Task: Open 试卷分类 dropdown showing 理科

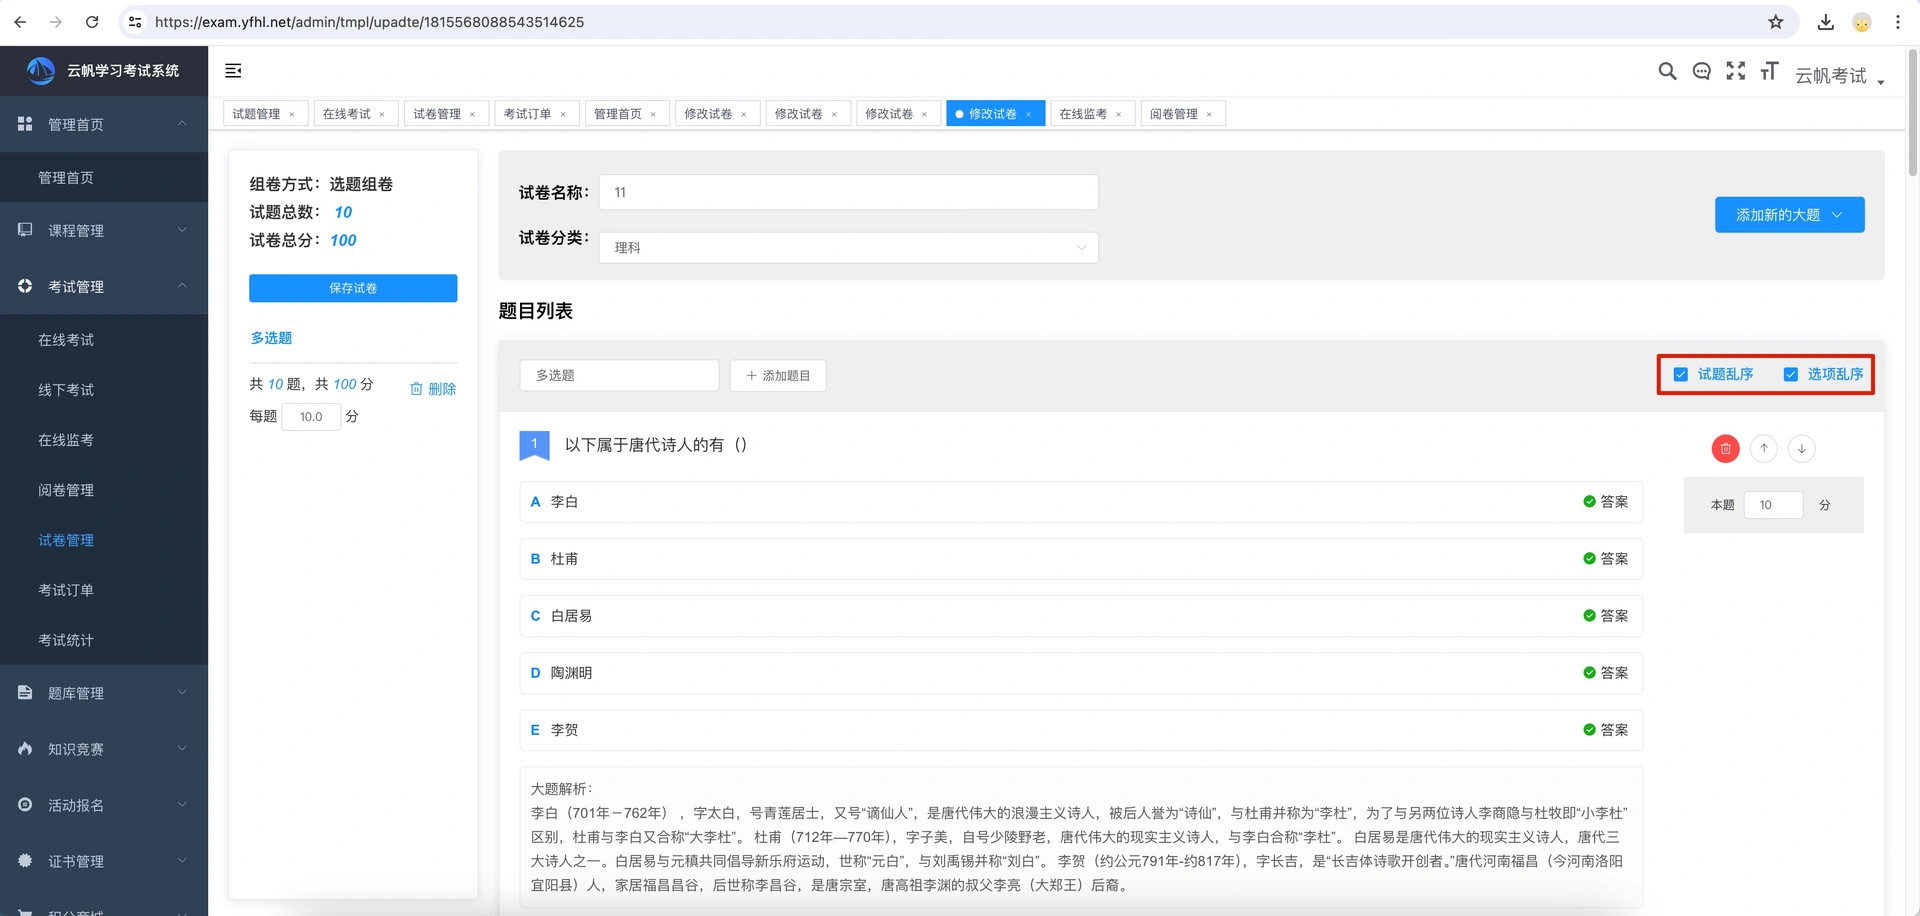Action: (848, 248)
